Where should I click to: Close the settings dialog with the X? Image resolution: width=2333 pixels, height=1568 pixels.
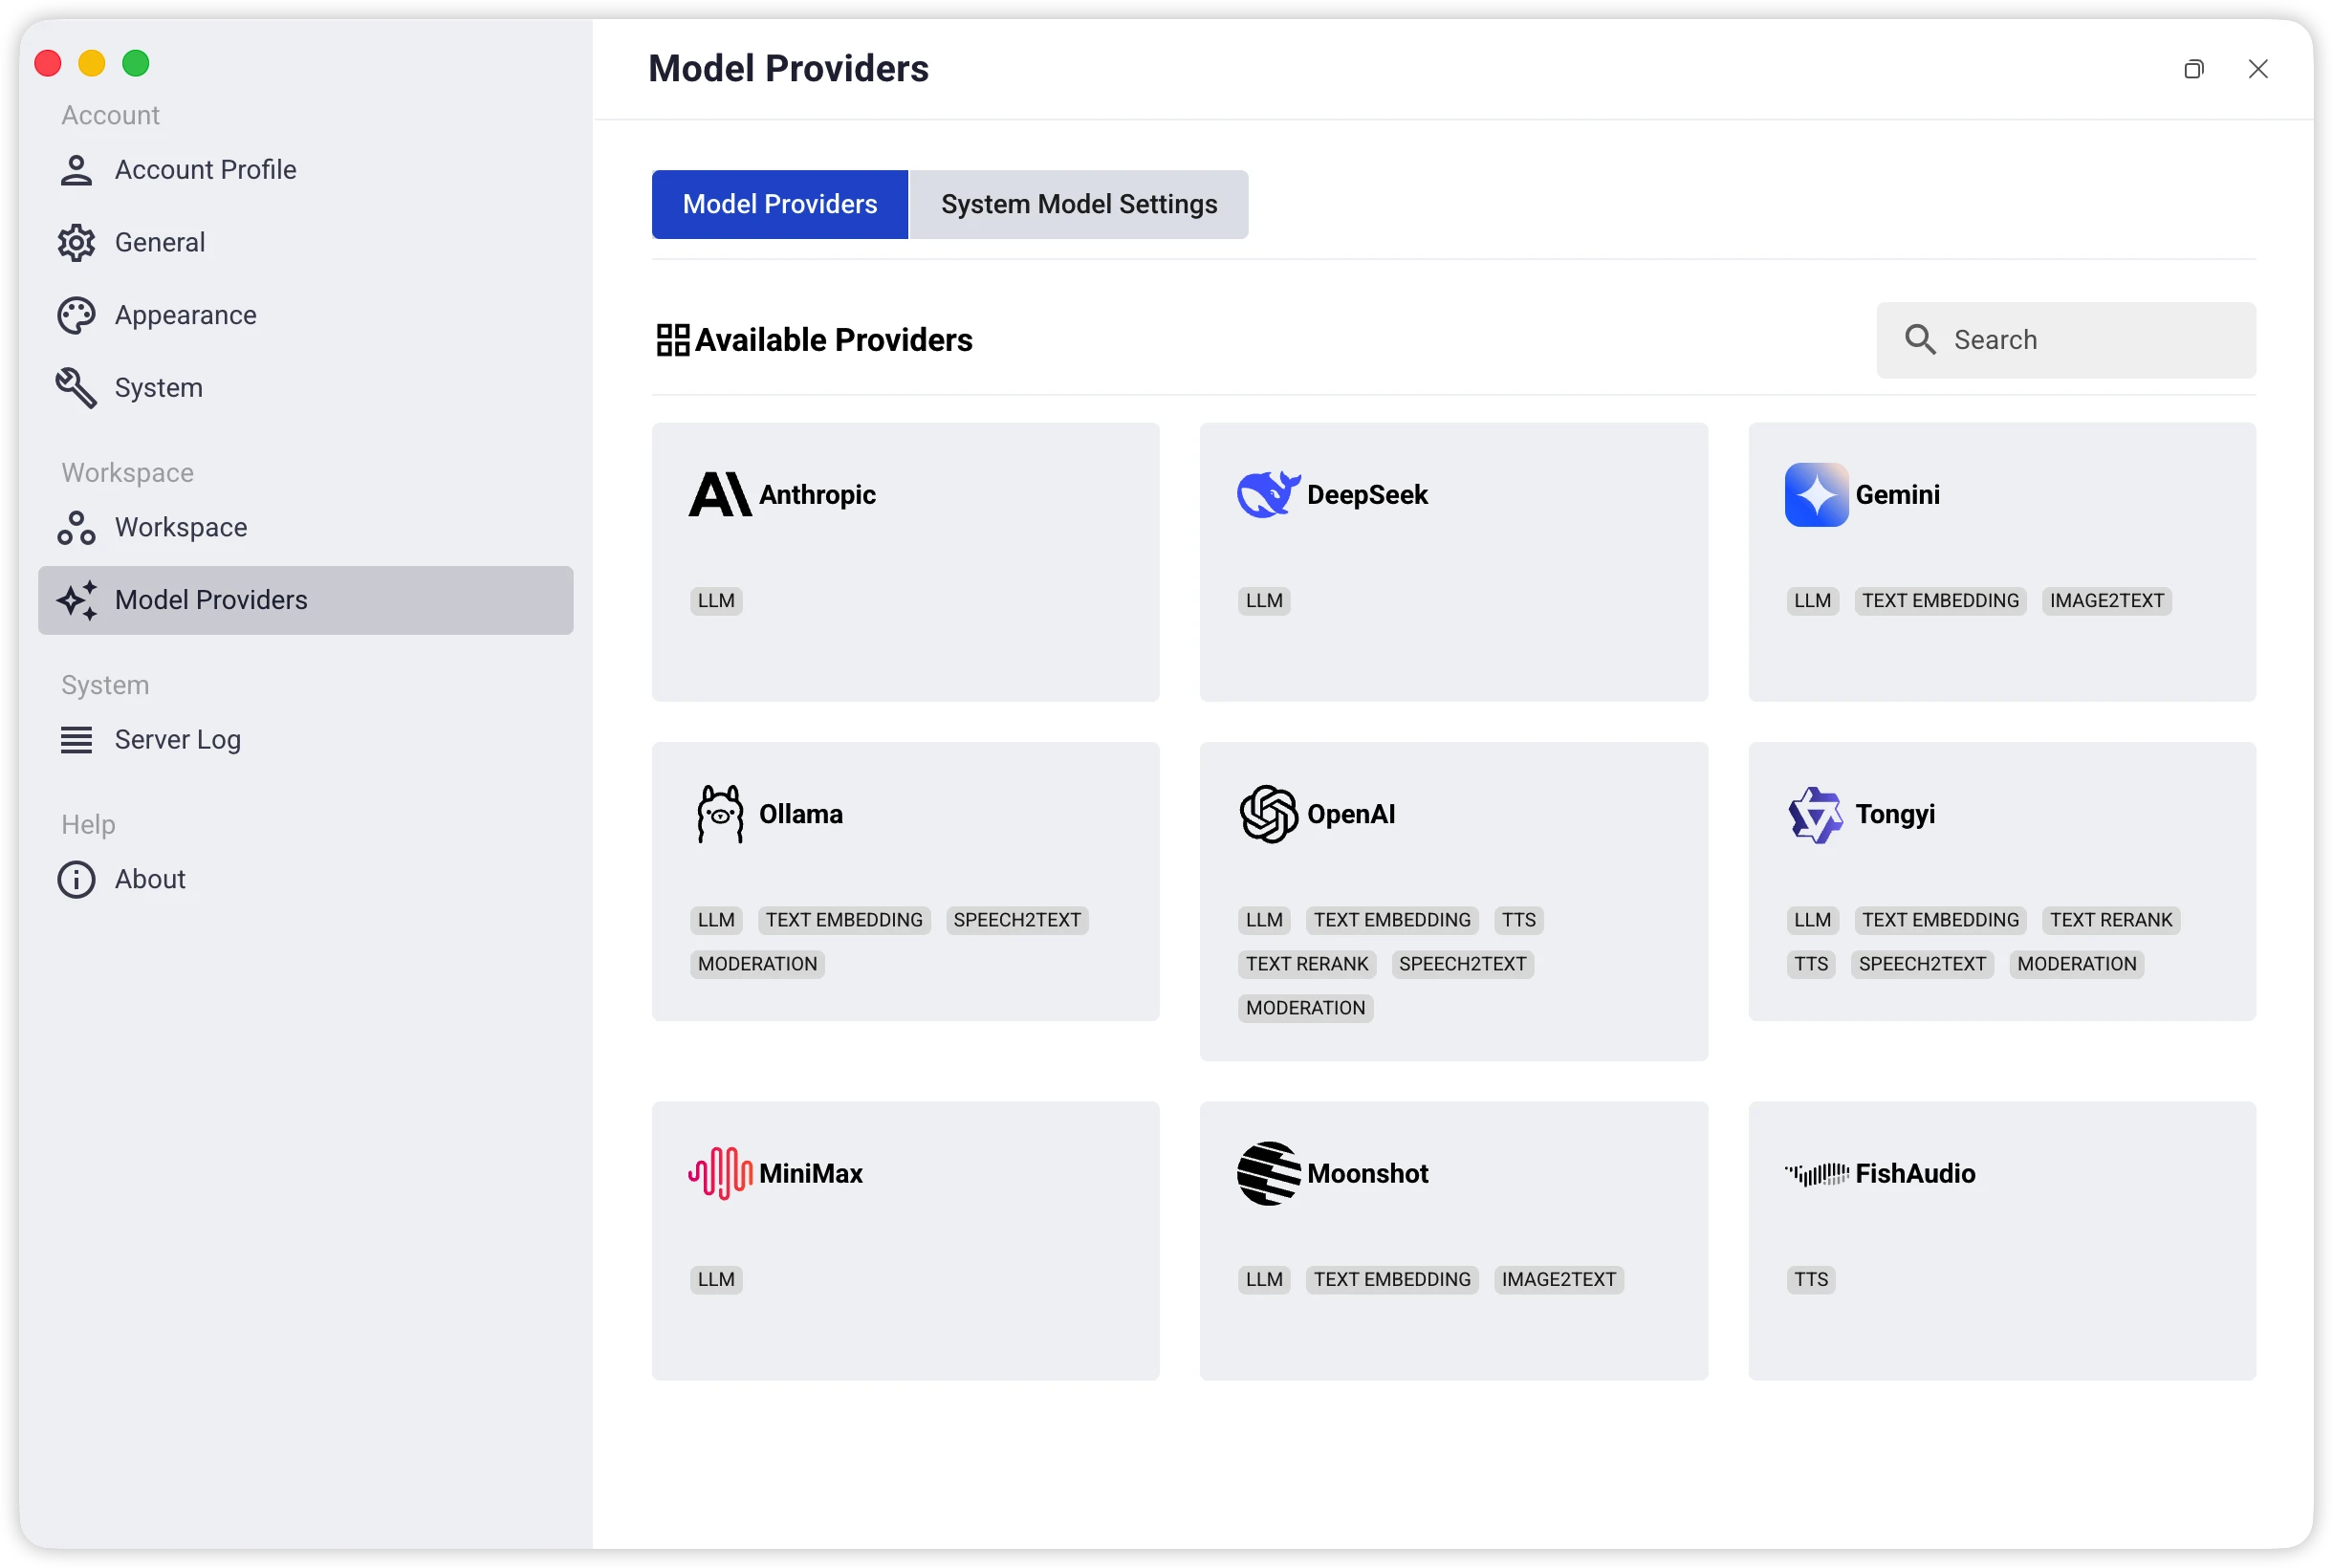coord(2257,69)
